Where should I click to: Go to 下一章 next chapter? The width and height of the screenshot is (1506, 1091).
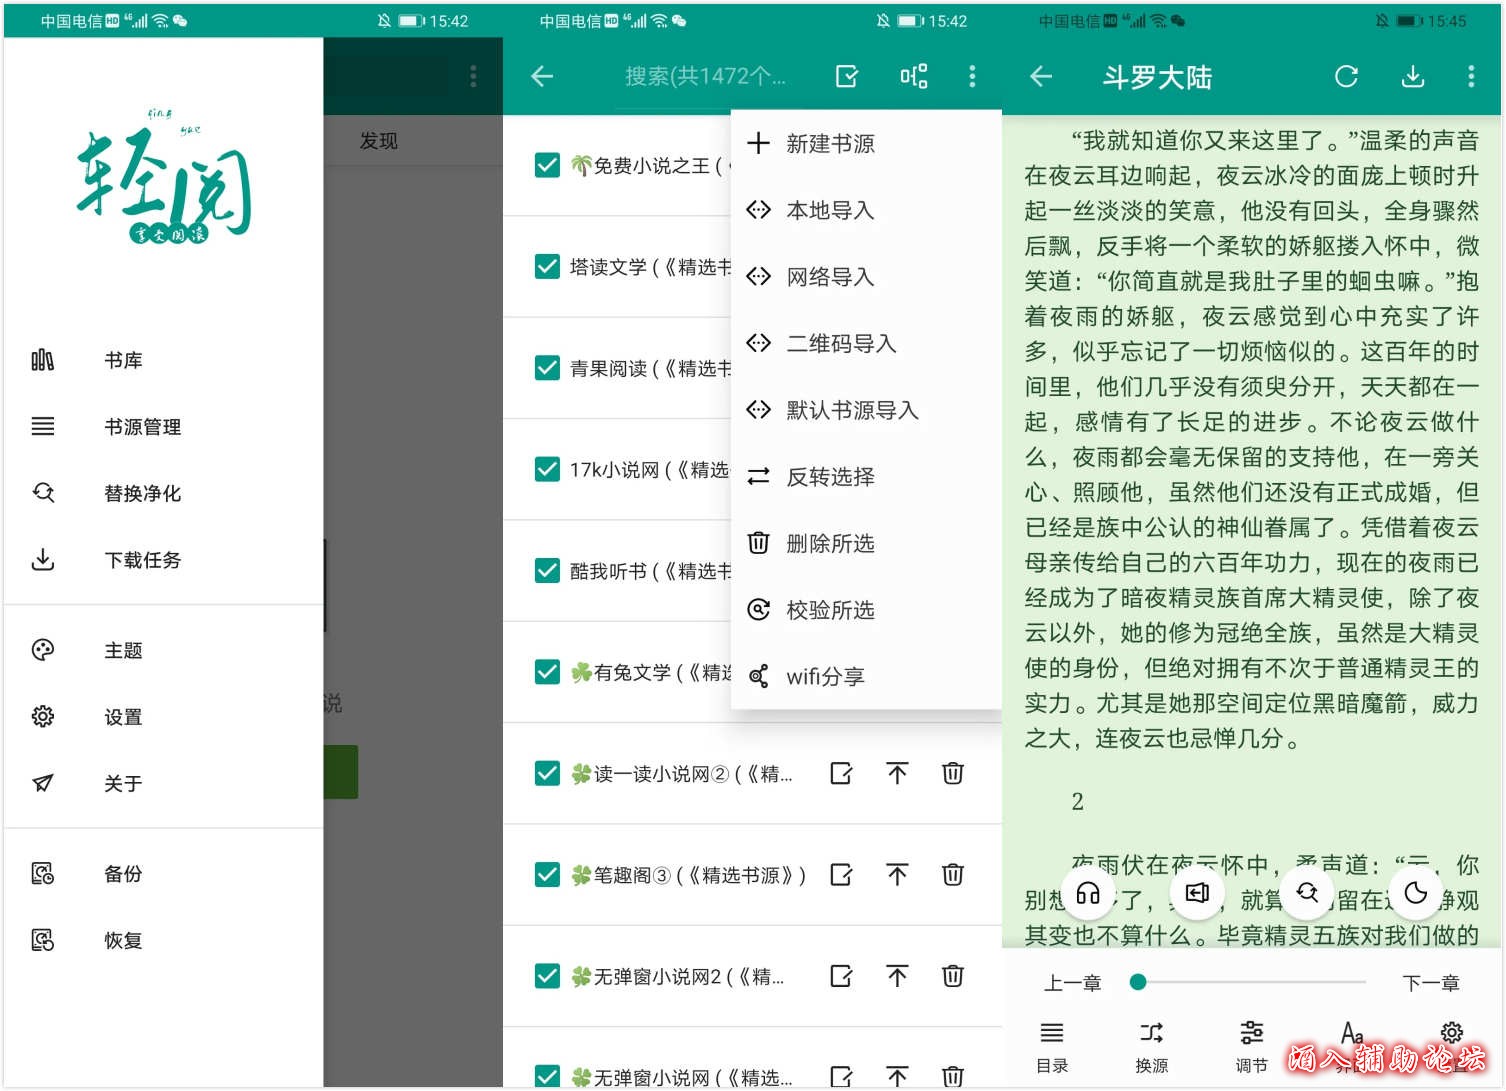(1430, 983)
